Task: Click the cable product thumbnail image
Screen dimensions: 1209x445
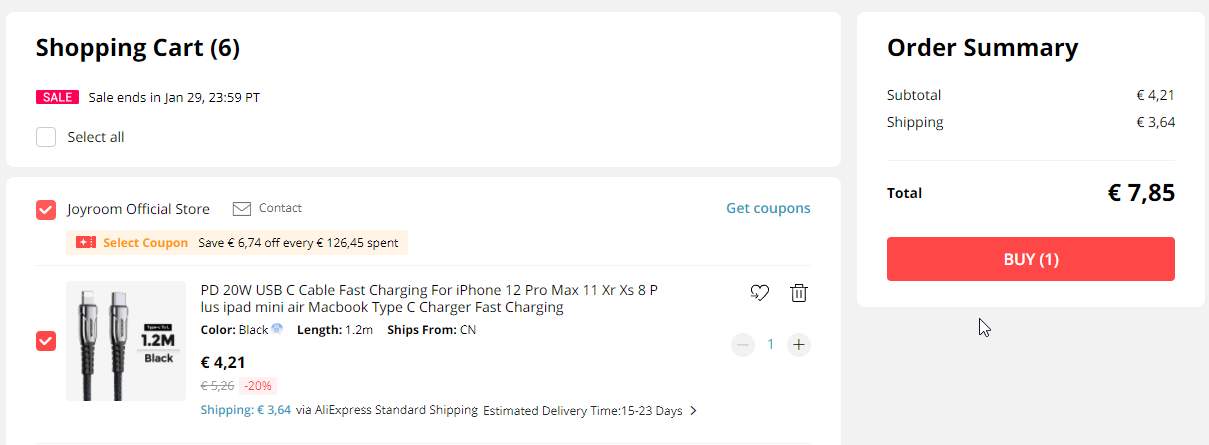Action: click(x=126, y=341)
